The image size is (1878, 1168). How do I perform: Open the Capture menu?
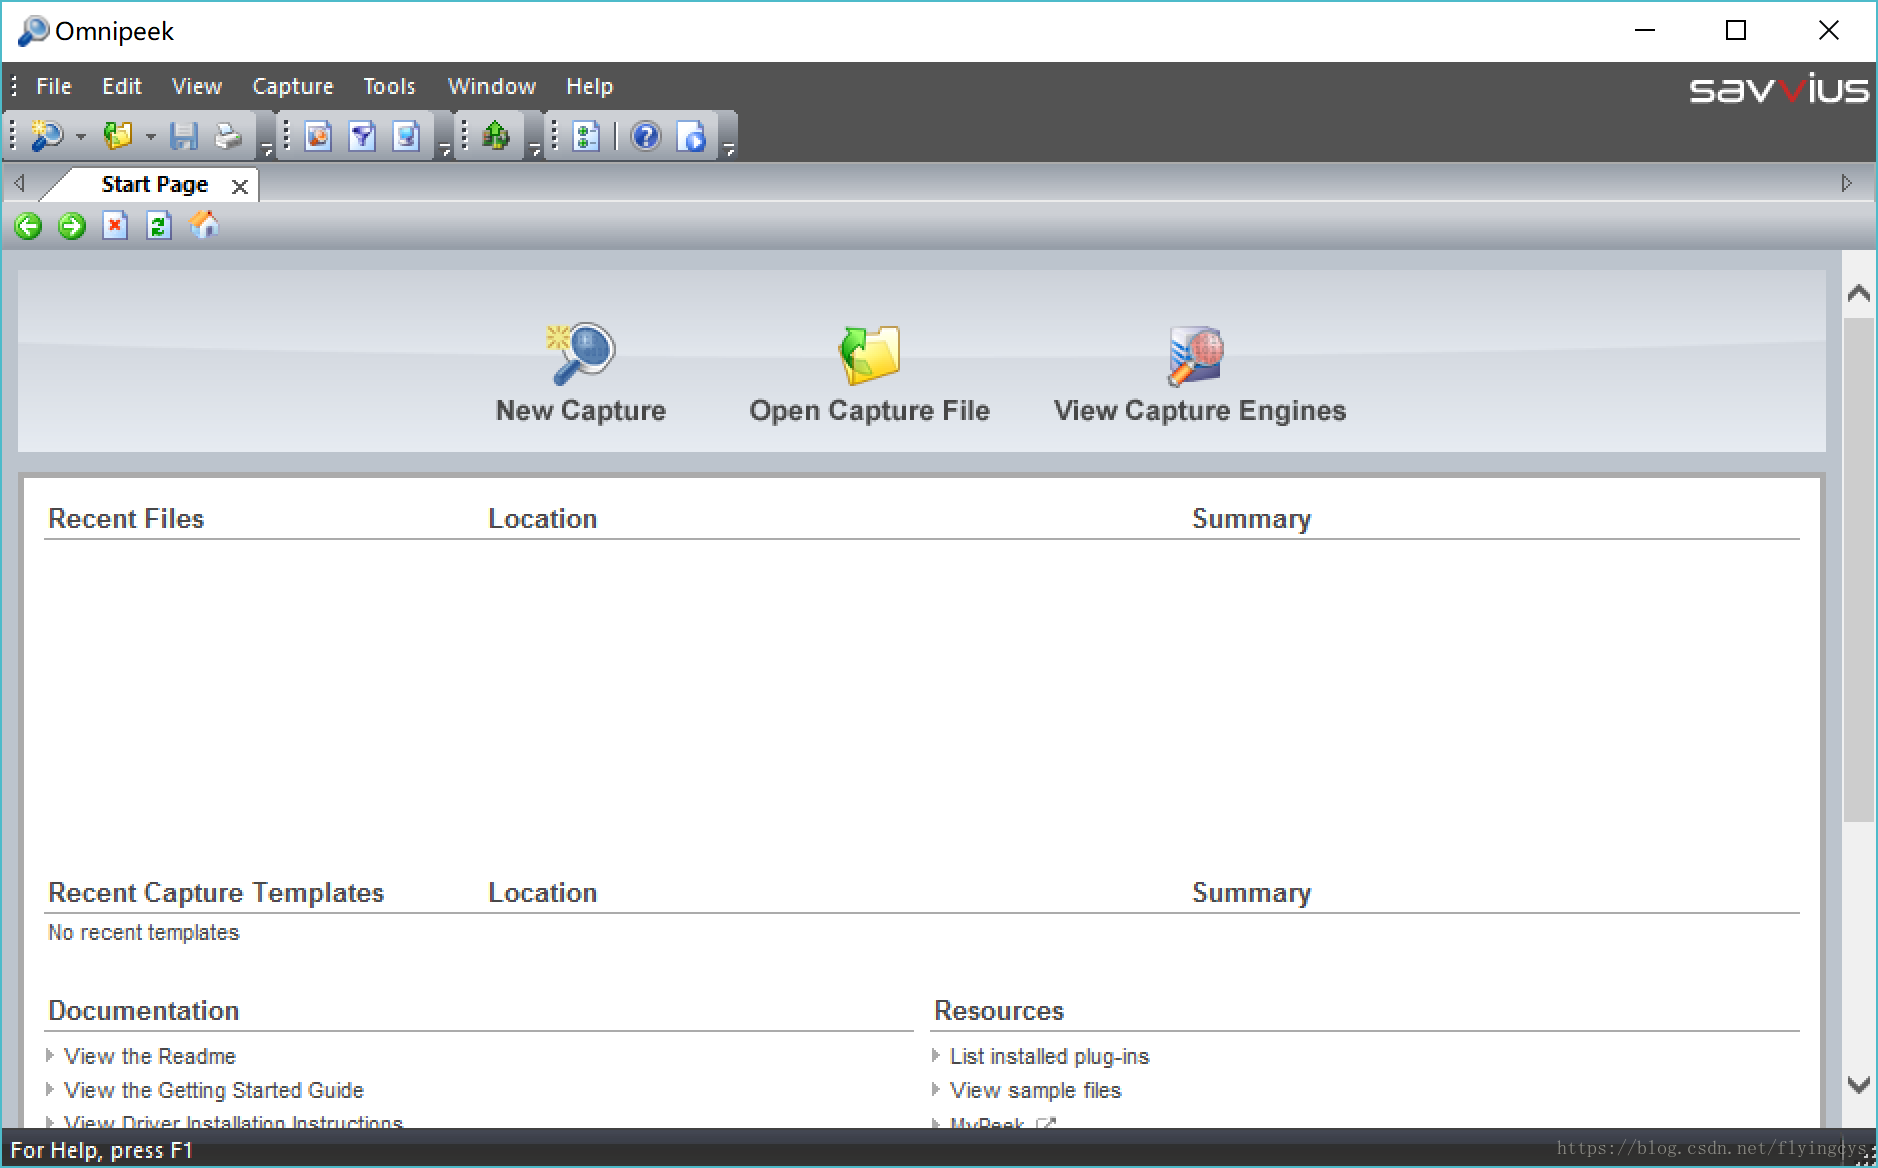[x=293, y=86]
